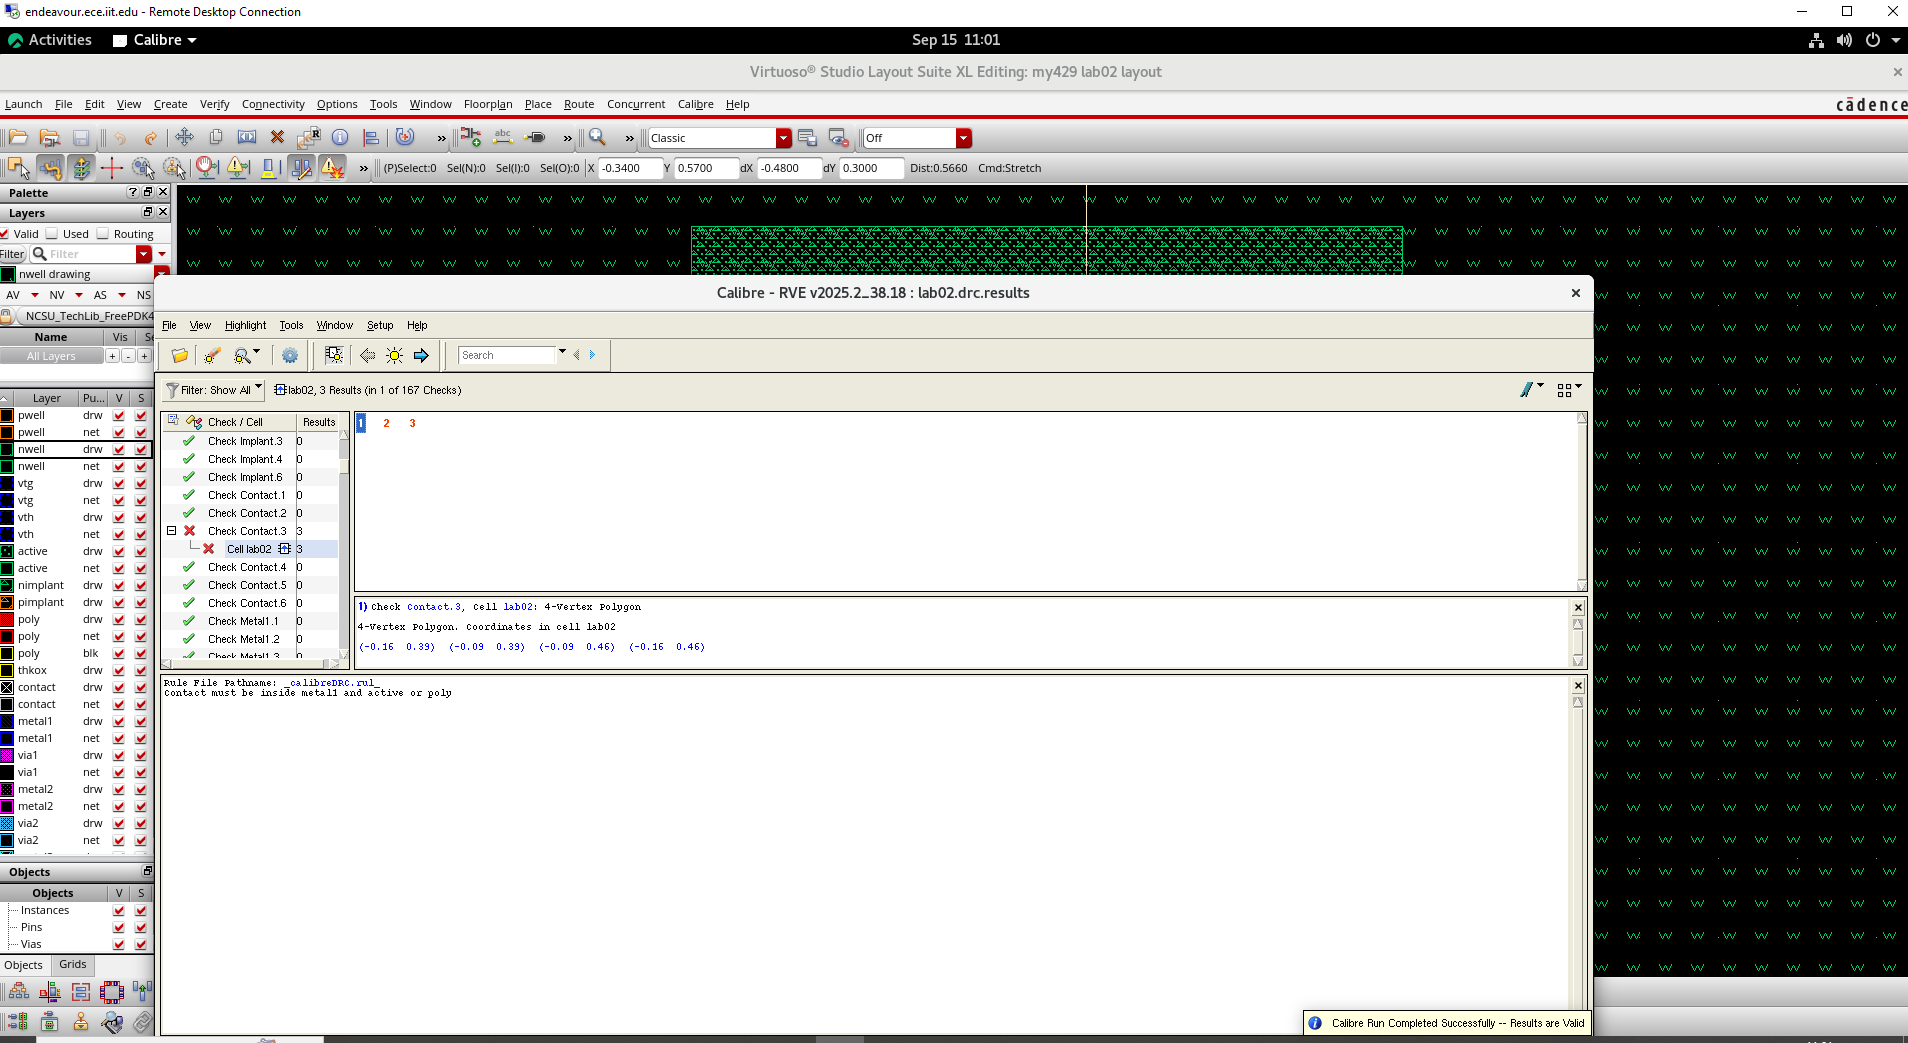Expand the NV dropdown arrow
Image resolution: width=1908 pixels, height=1043 pixels.
coord(79,295)
